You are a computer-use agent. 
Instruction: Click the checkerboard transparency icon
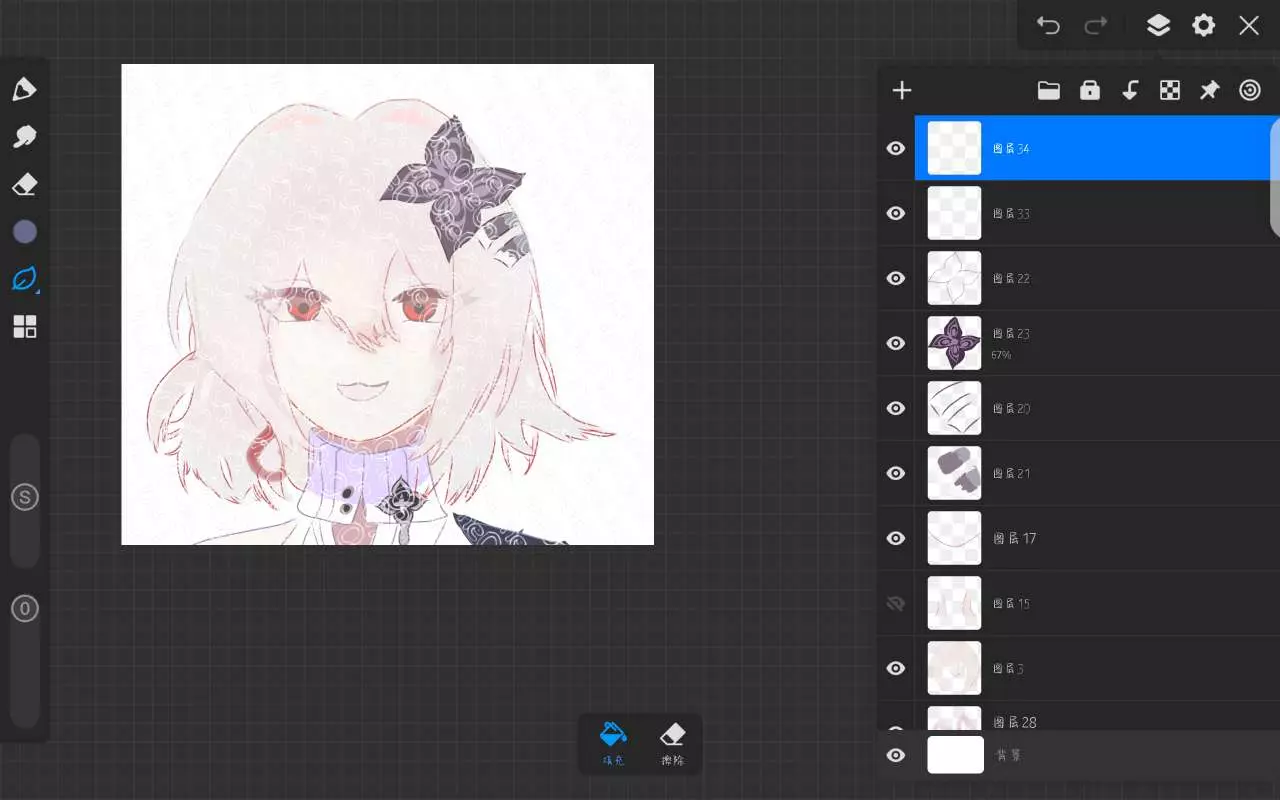click(1169, 91)
